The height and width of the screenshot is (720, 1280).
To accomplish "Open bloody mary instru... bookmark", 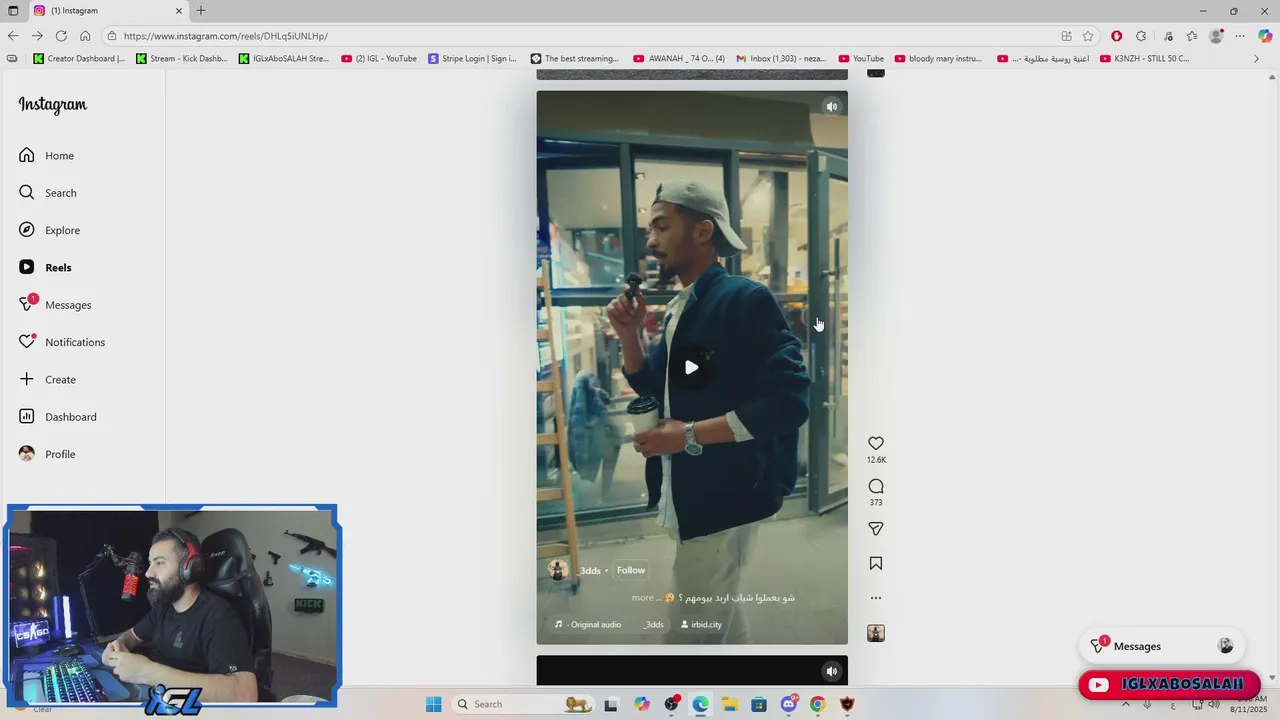I will tap(938, 58).
